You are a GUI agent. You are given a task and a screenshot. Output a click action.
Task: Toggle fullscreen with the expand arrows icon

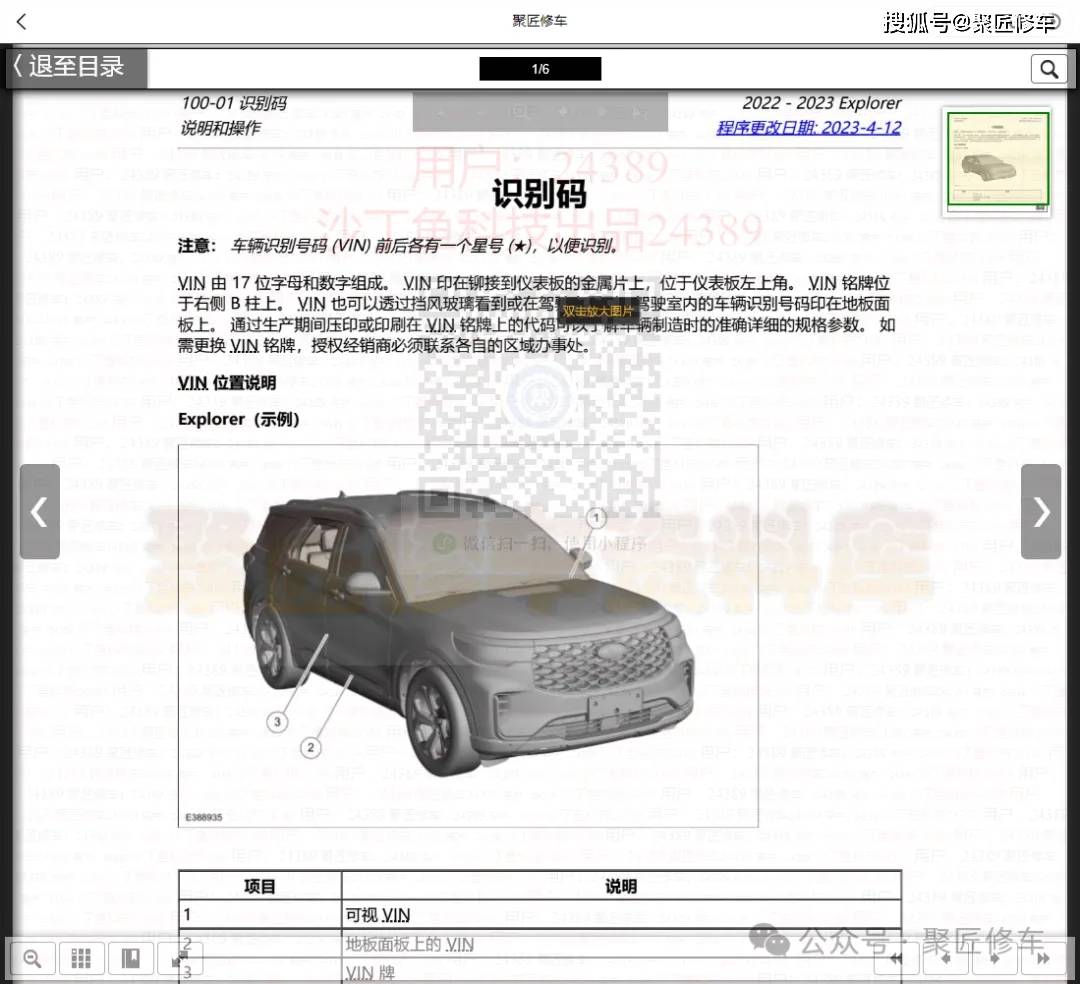point(180,959)
